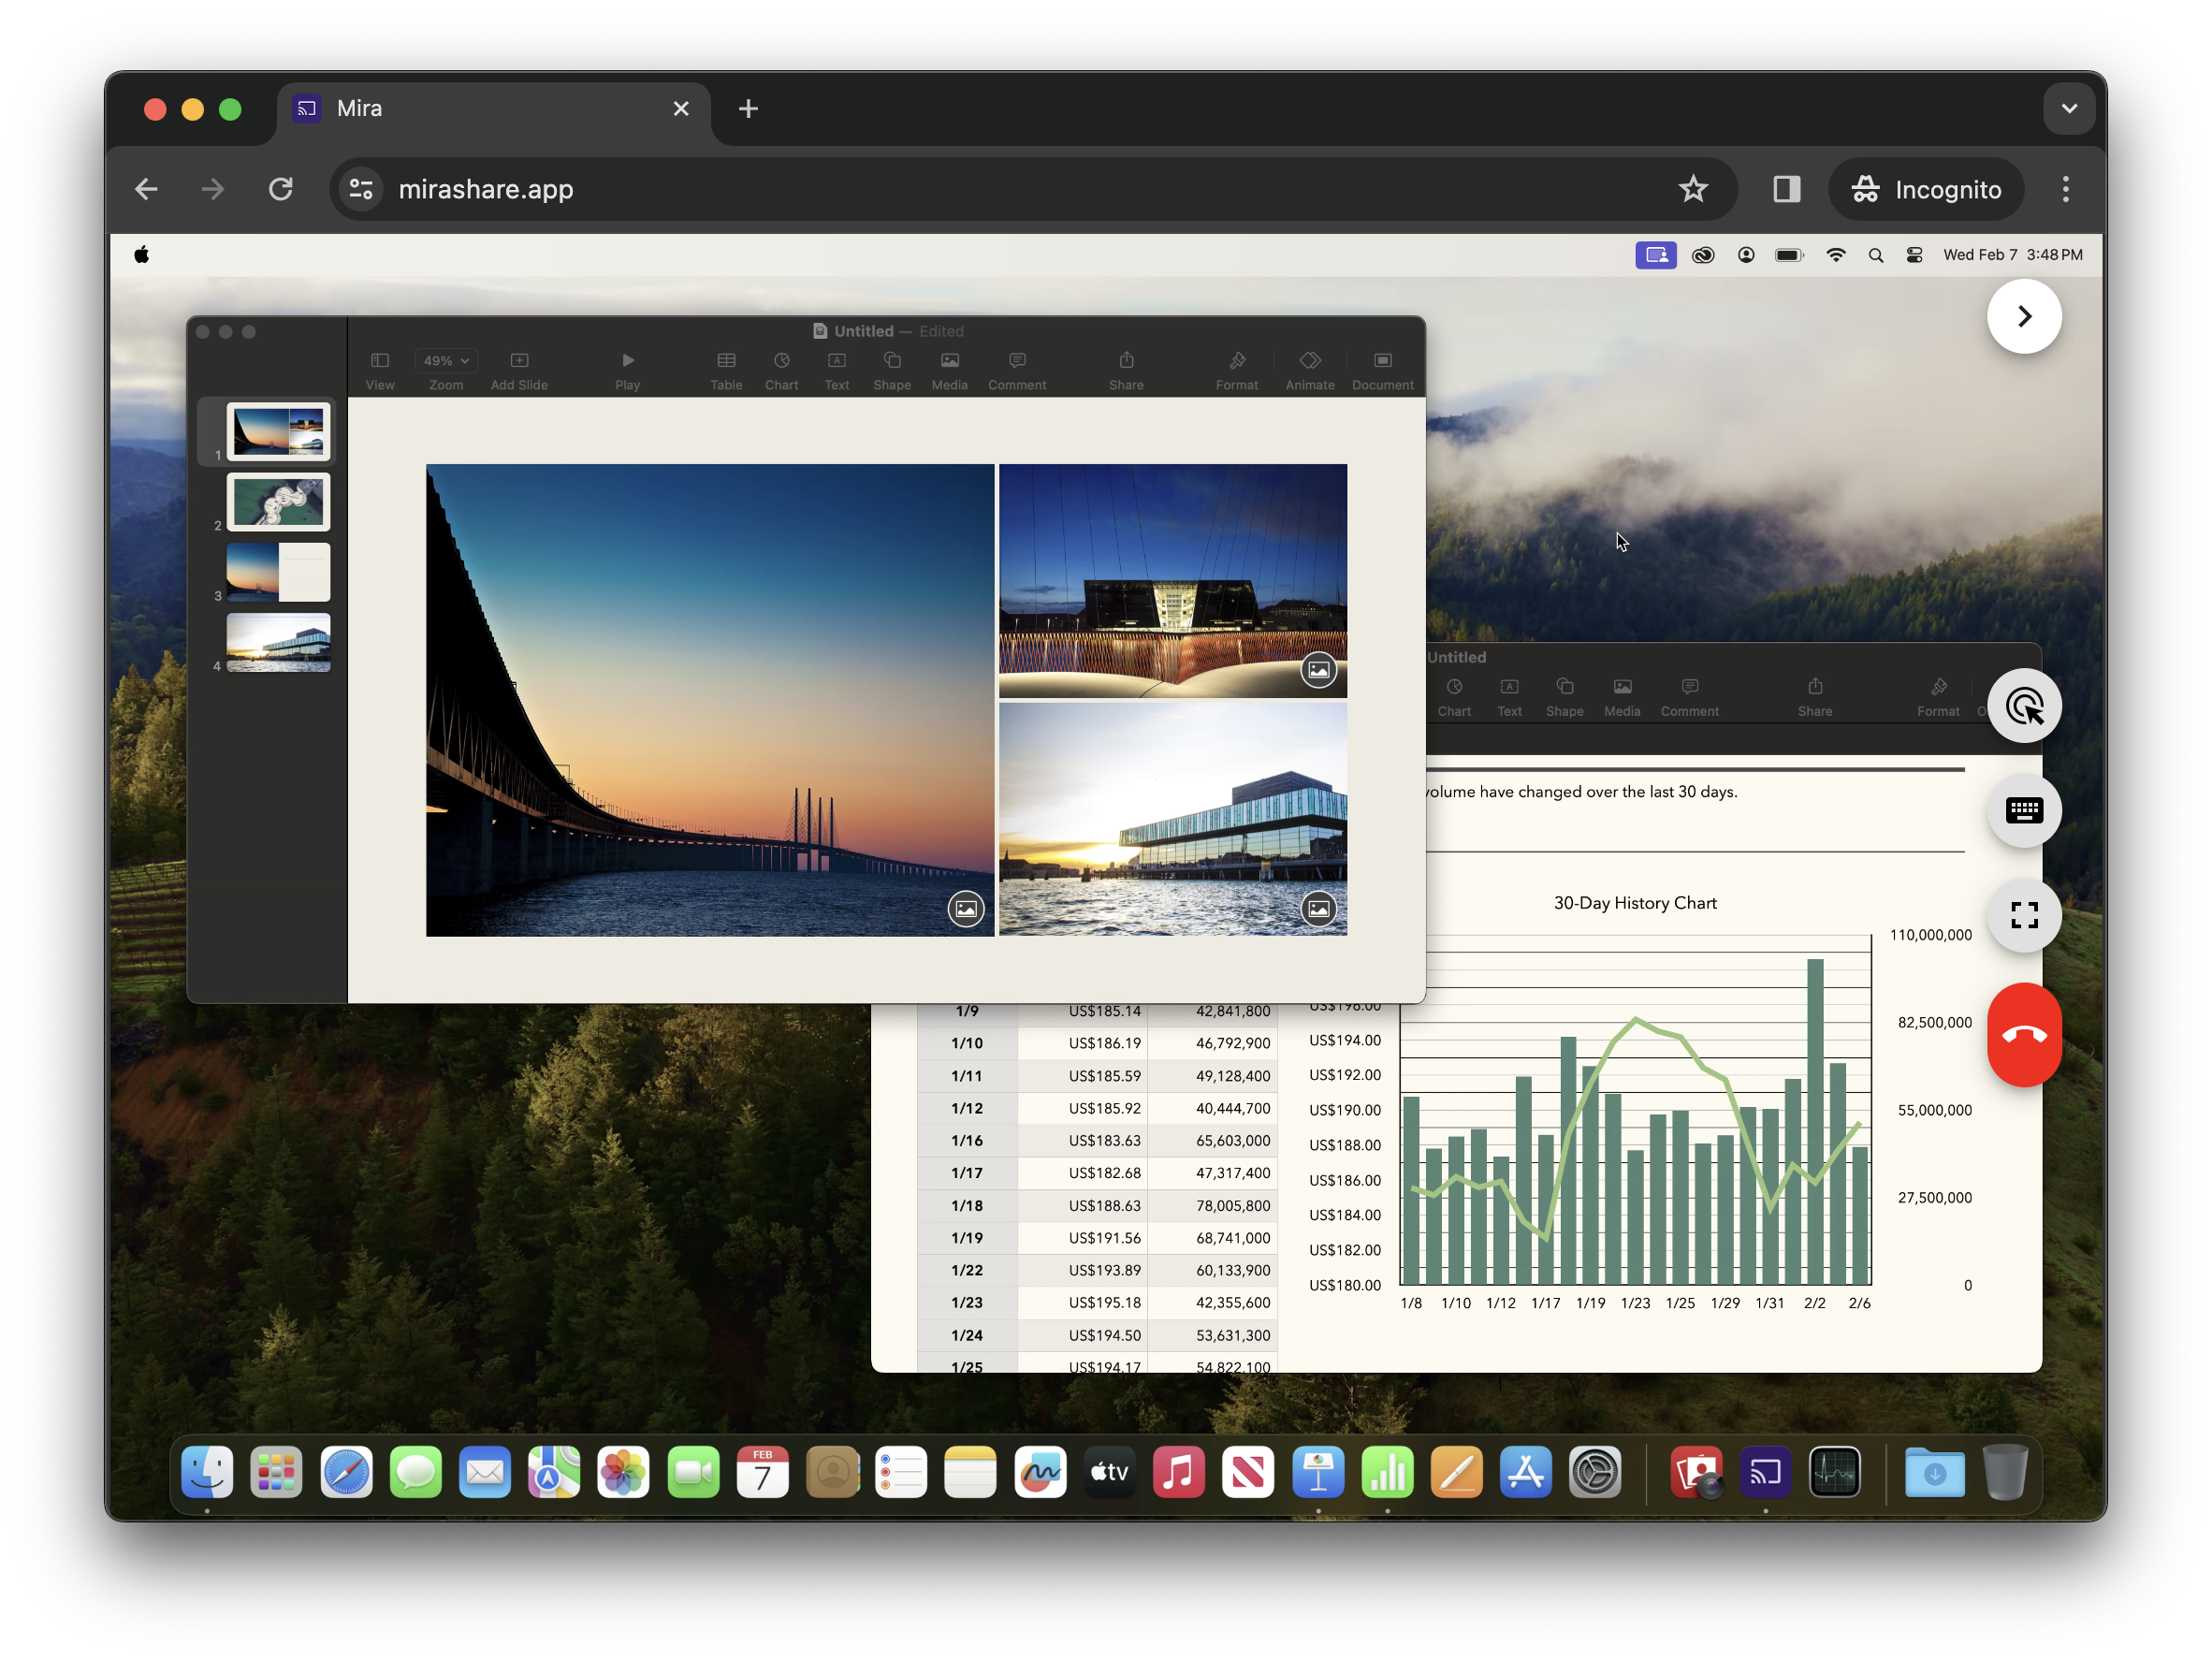Click the date and time Wed Feb 7
The height and width of the screenshot is (1660, 2212).
click(2012, 255)
